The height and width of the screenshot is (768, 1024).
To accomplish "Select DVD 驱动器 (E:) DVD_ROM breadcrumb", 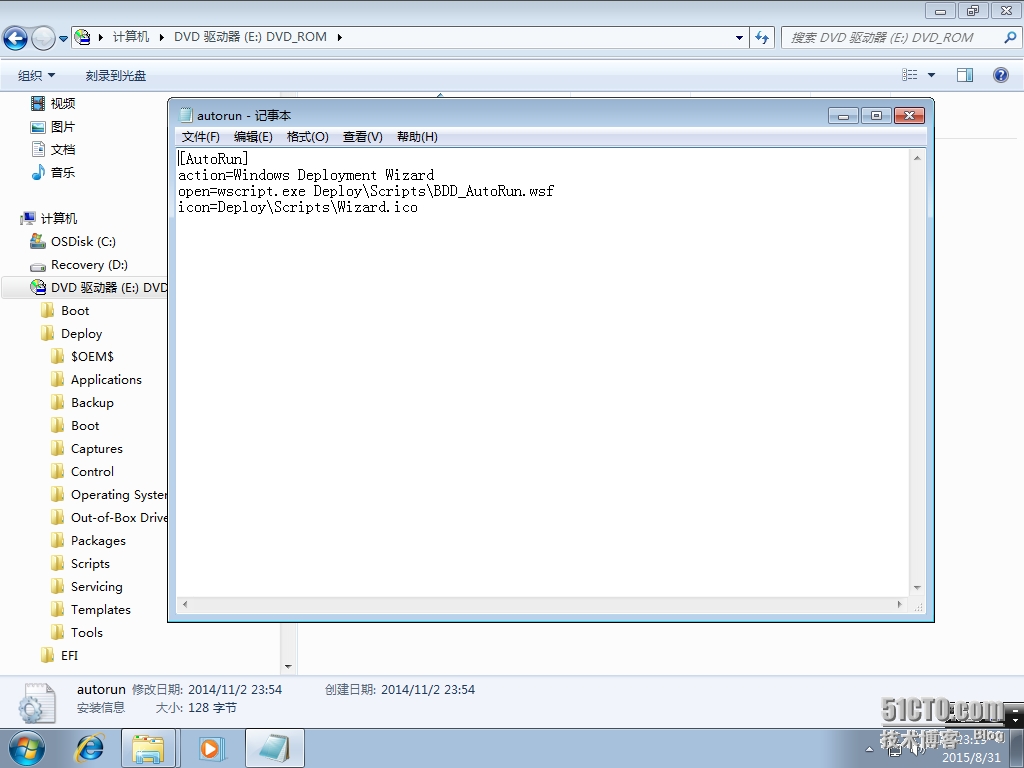I will tap(250, 37).
